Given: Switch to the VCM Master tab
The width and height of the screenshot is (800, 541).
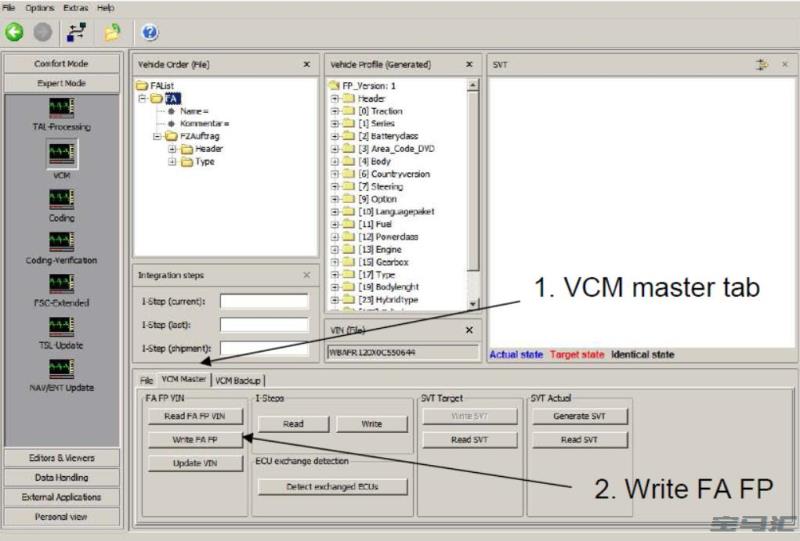Looking at the screenshot, I should pos(183,379).
